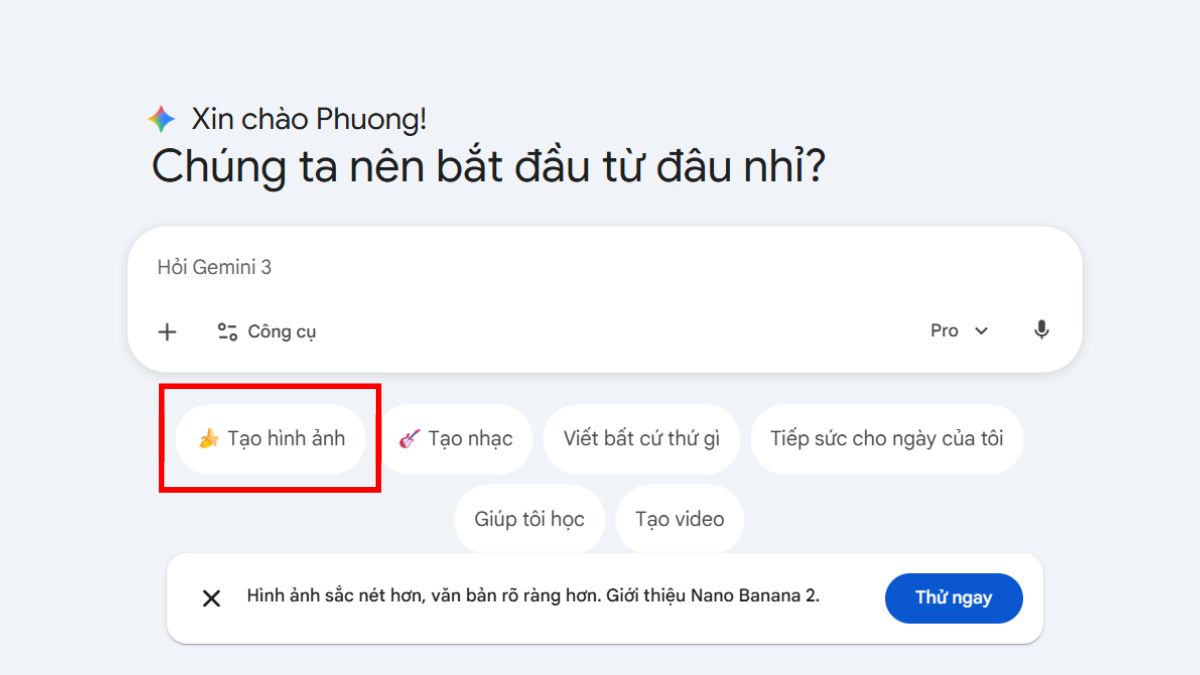Activate the microphone voice input icon
The image size is (1200, 675).
pyautogui.click(x=1041, y=330)
